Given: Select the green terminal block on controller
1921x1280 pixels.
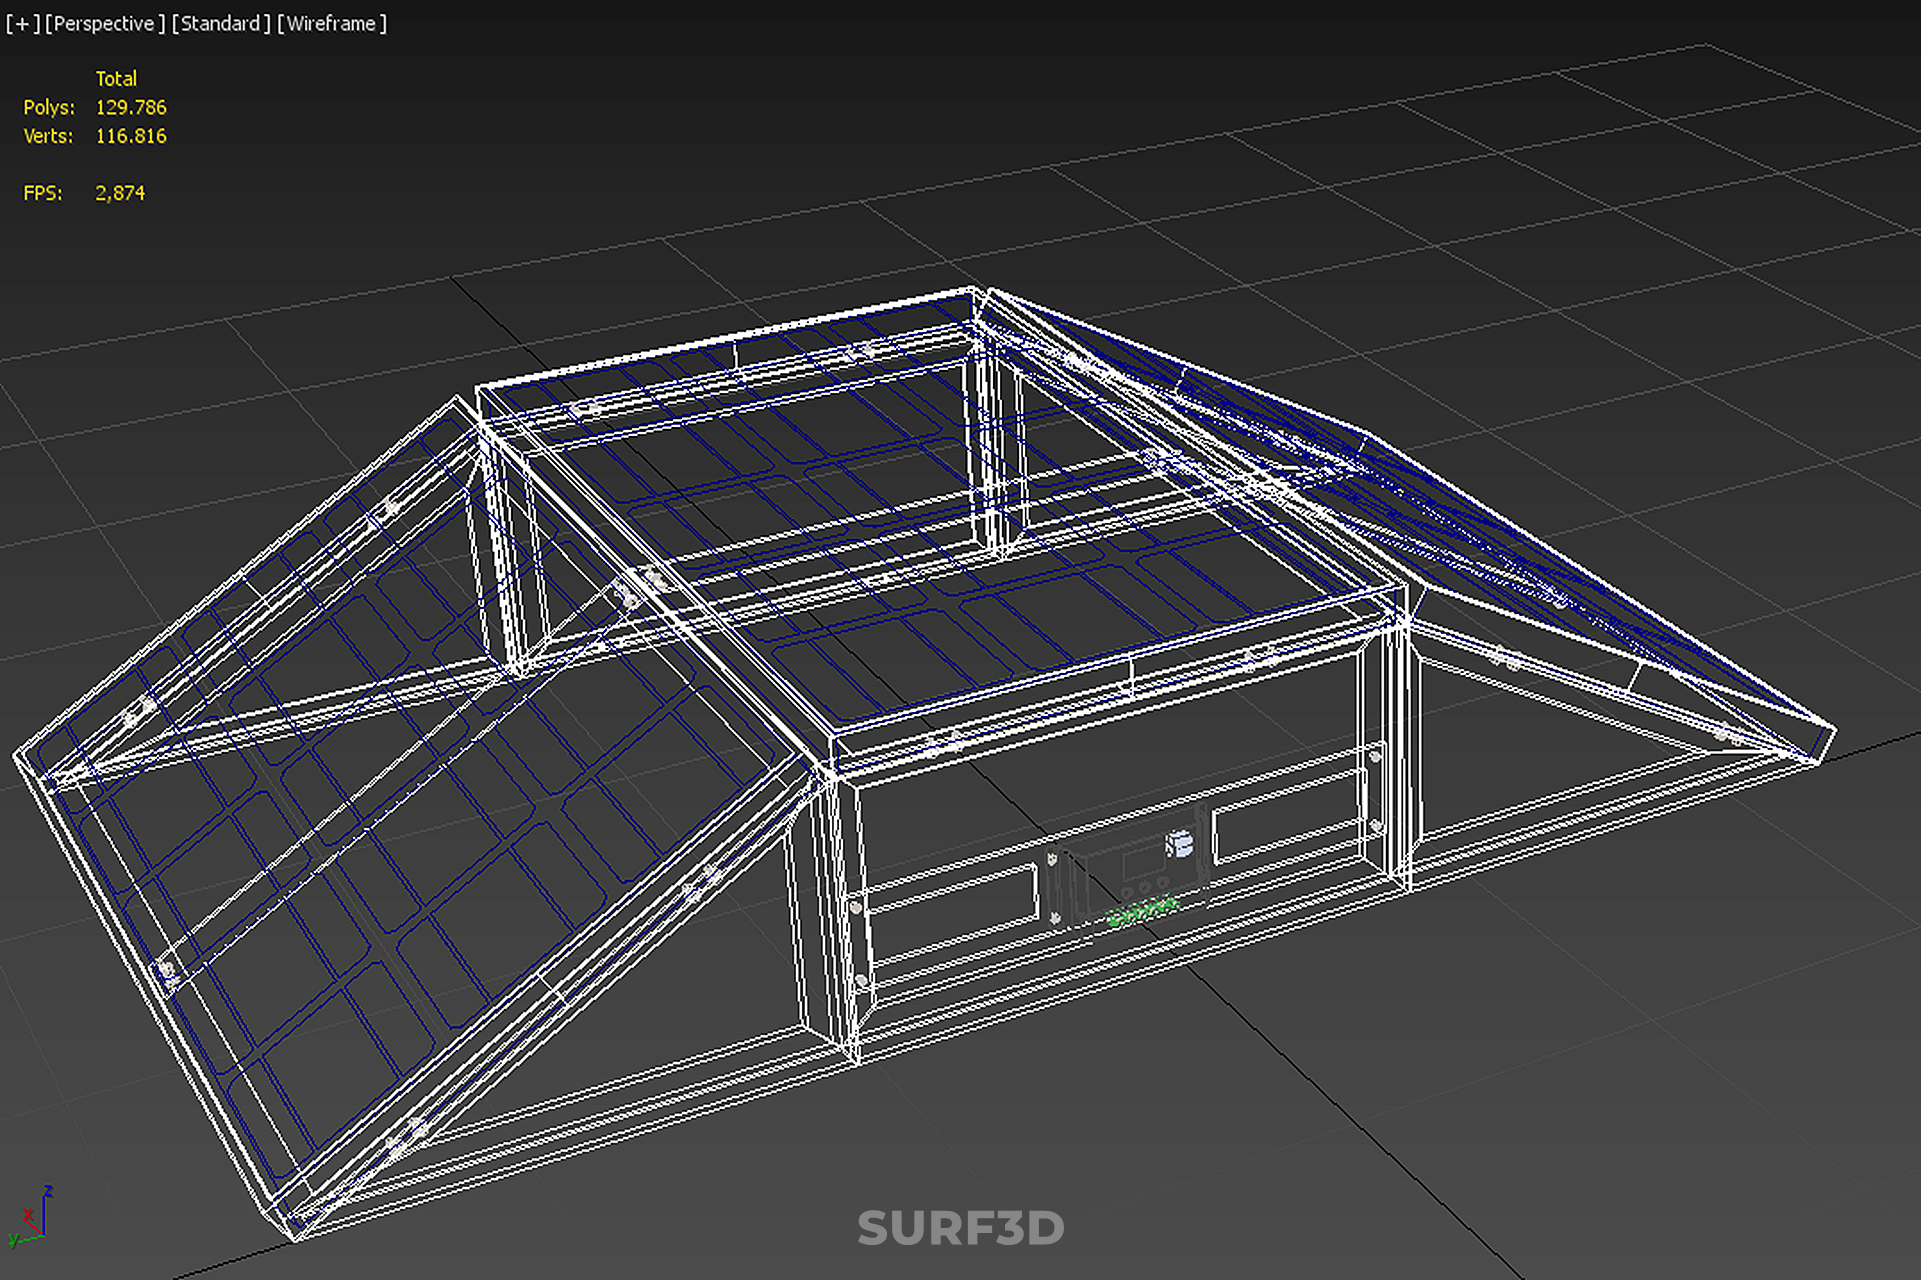Looking at the screenshot, I should click(1142, 912).
